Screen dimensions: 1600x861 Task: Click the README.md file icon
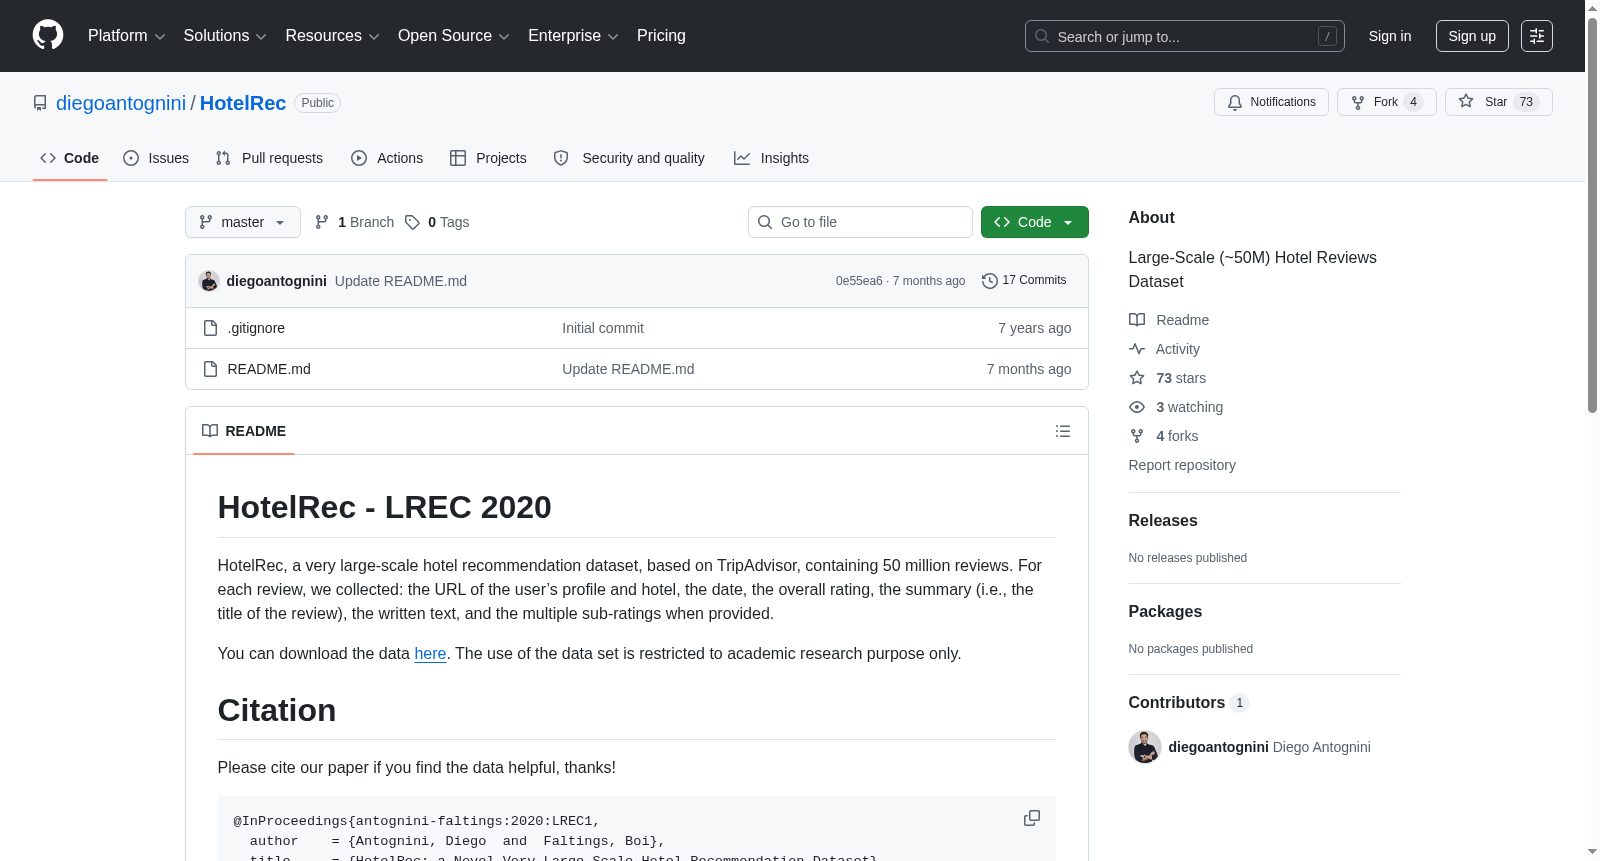click(x=210, y=369)
